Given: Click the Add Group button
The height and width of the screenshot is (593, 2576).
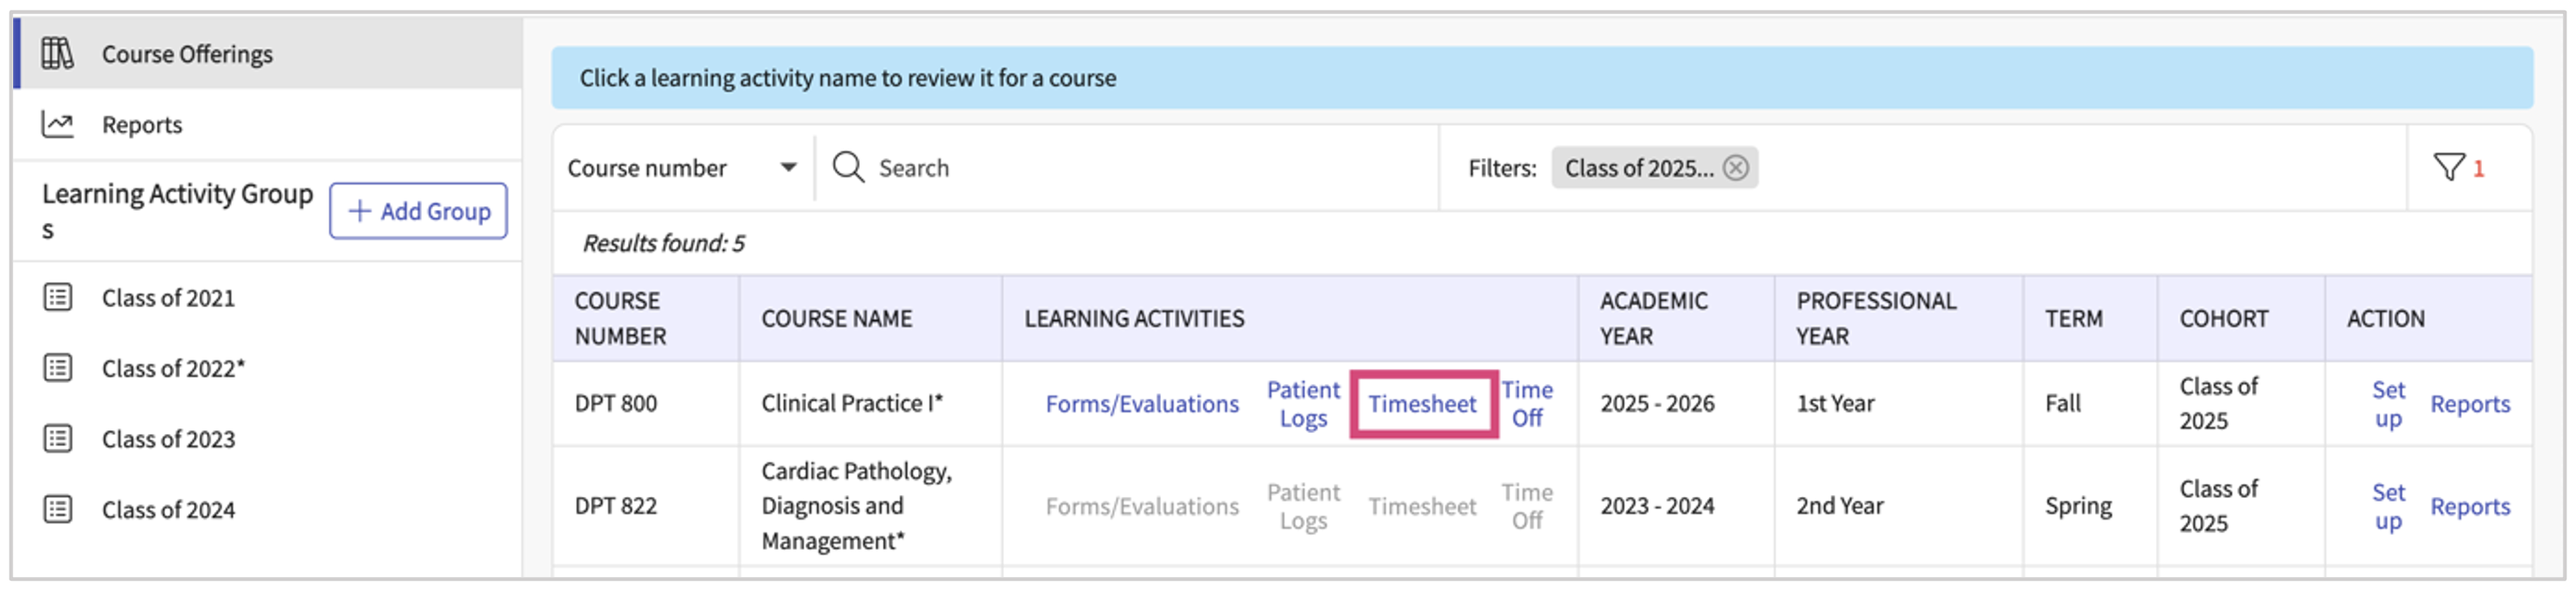Looking at the screenshot, I should (418, 211).
